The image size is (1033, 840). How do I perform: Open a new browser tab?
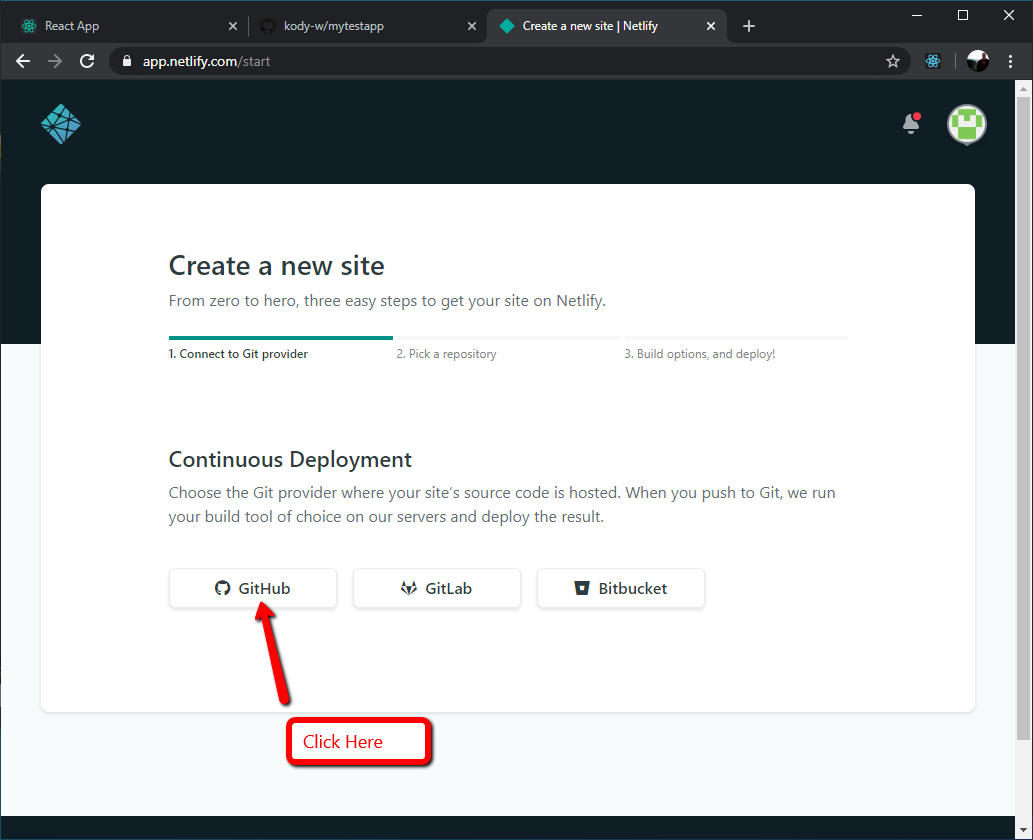[x=749, y=26]
